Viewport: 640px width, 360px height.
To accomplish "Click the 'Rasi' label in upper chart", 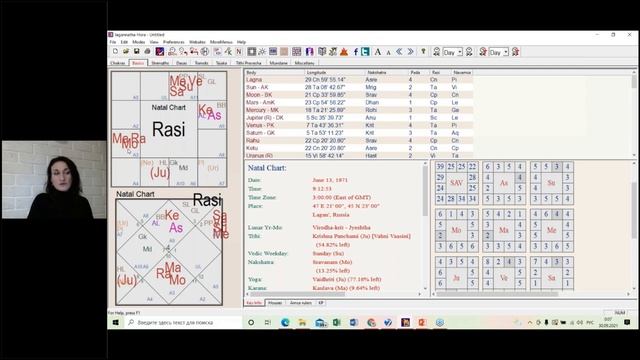I will (169, 130).
